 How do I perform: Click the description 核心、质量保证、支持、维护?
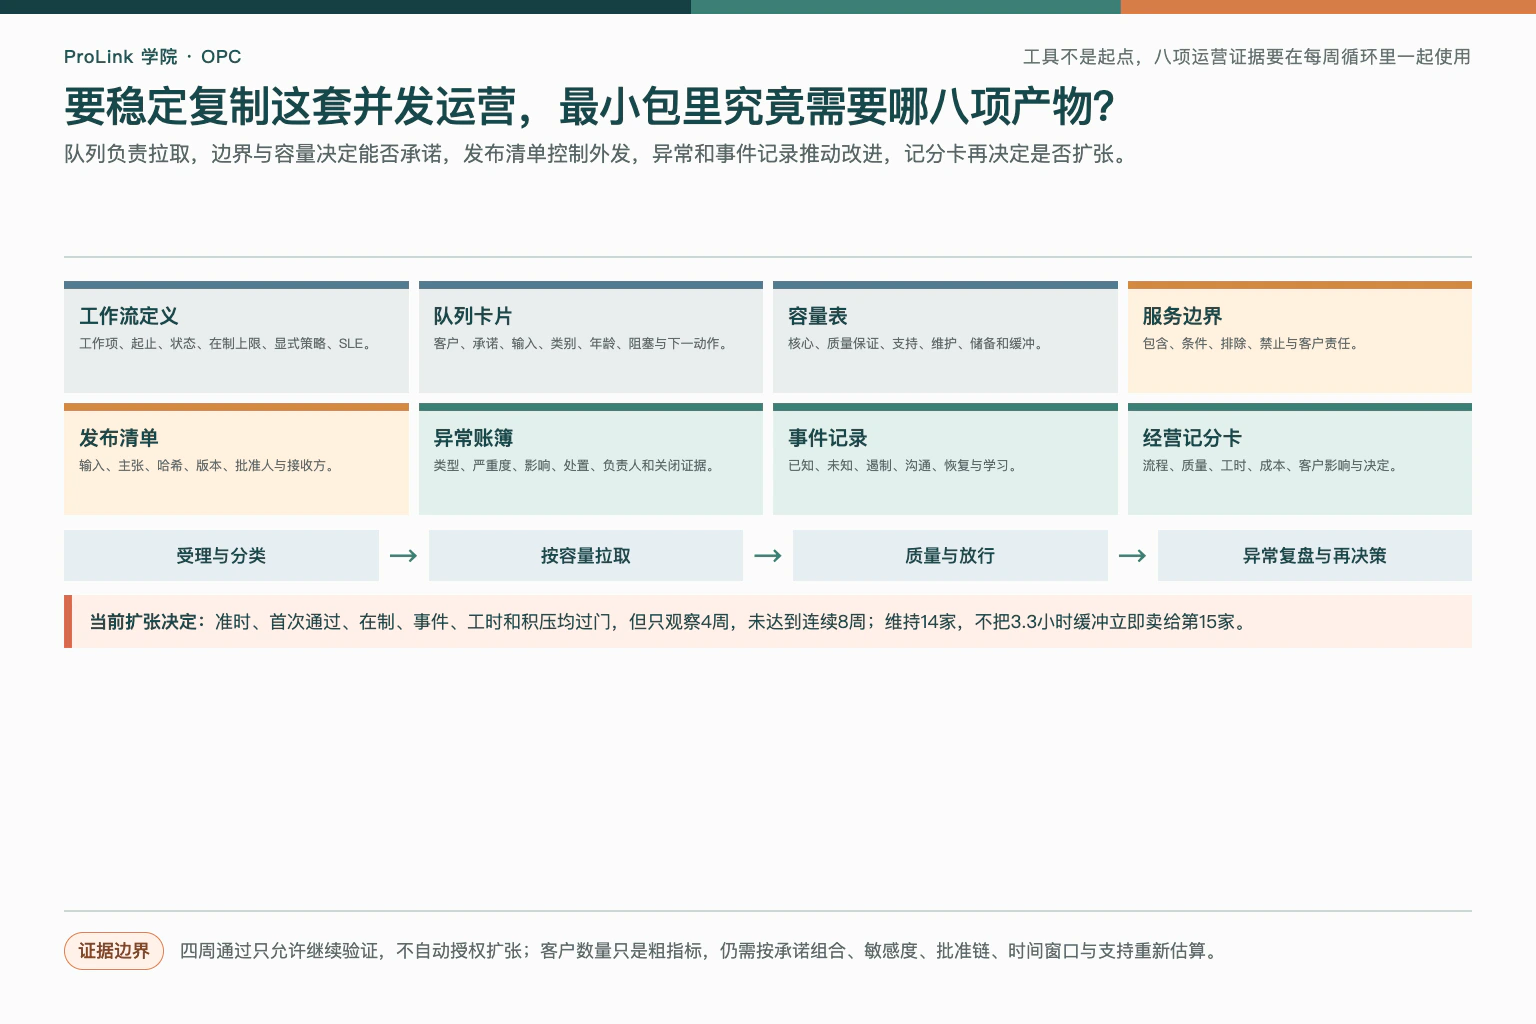[918, 344]
